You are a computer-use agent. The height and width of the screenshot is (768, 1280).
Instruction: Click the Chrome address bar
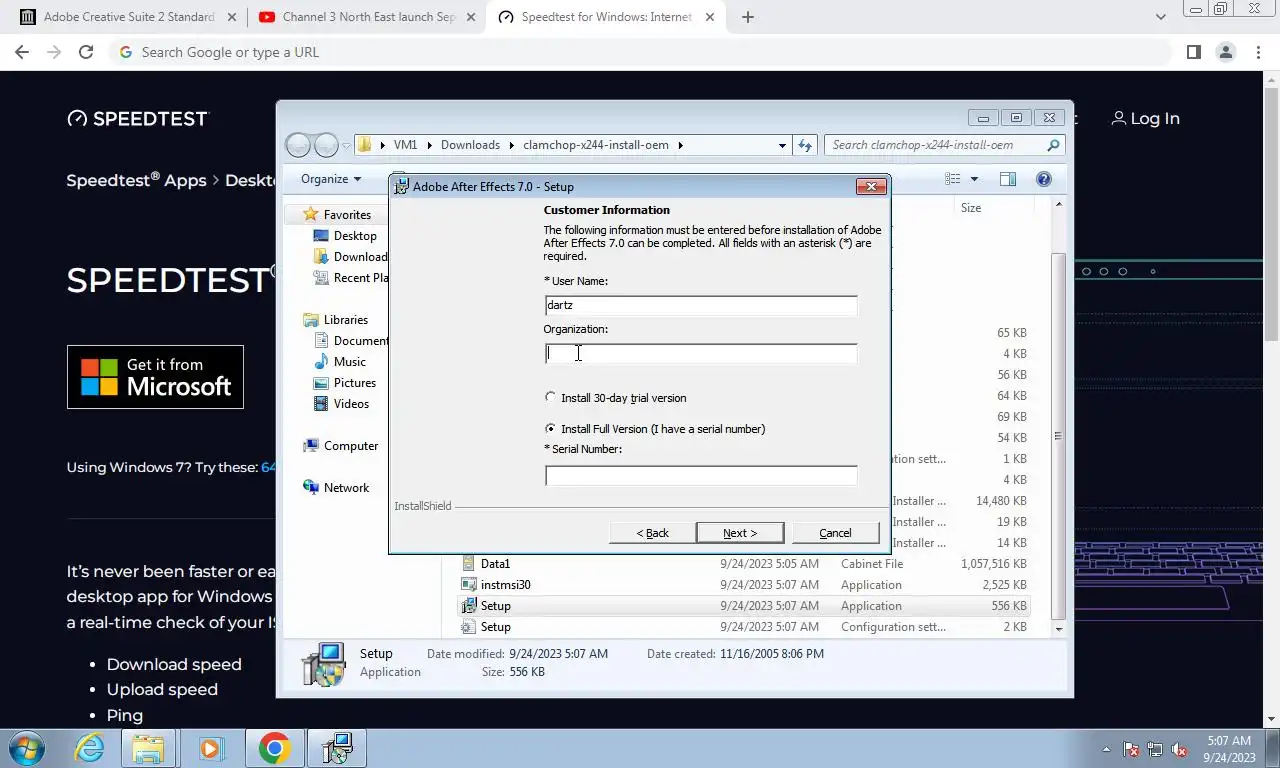(x=640, y=52)
